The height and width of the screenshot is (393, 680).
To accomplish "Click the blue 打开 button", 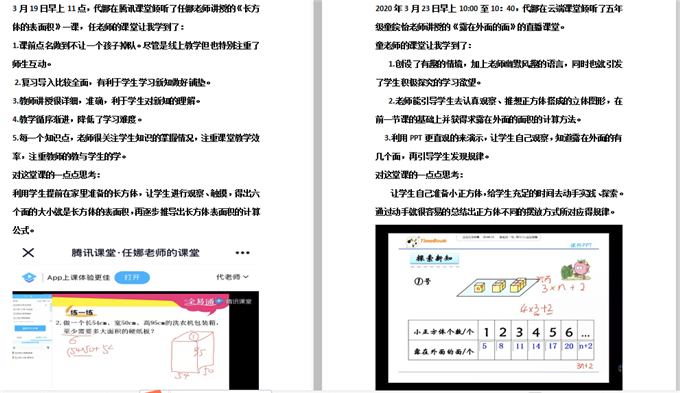I will (132, 277).
